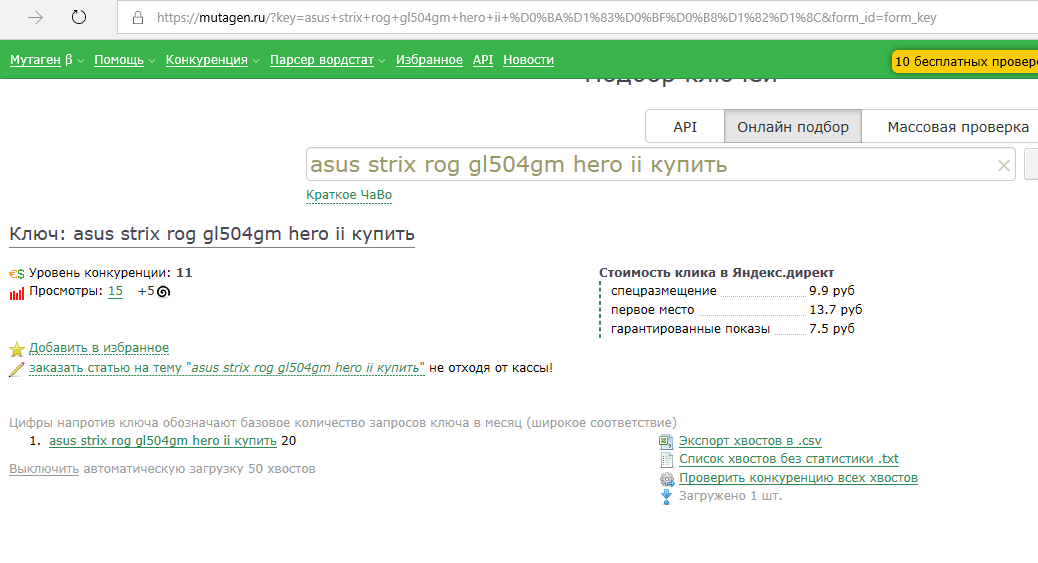Click the Ключ heading text
Screen dimensions: 1038x563
(x=212, y=234)
